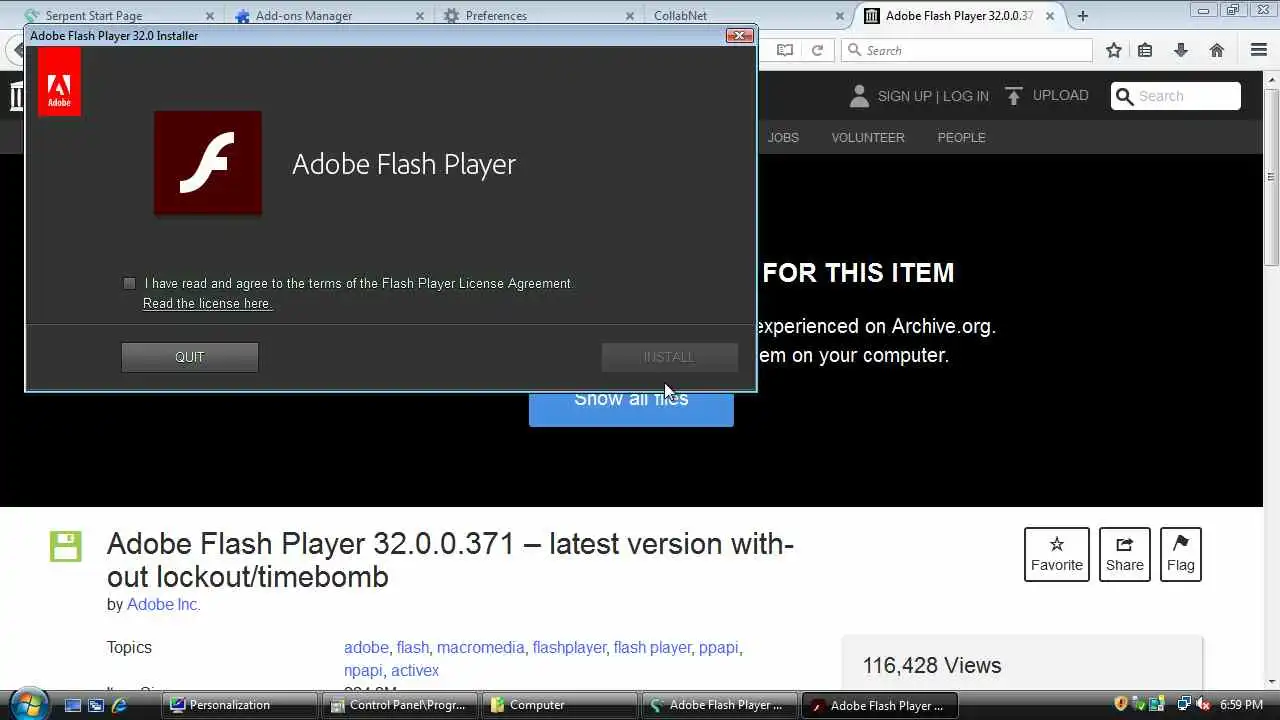The width and height of the screenshot is (1280, 720).
Task: Open the Adobe Inc. author link
Action: (x=164, y=605)
